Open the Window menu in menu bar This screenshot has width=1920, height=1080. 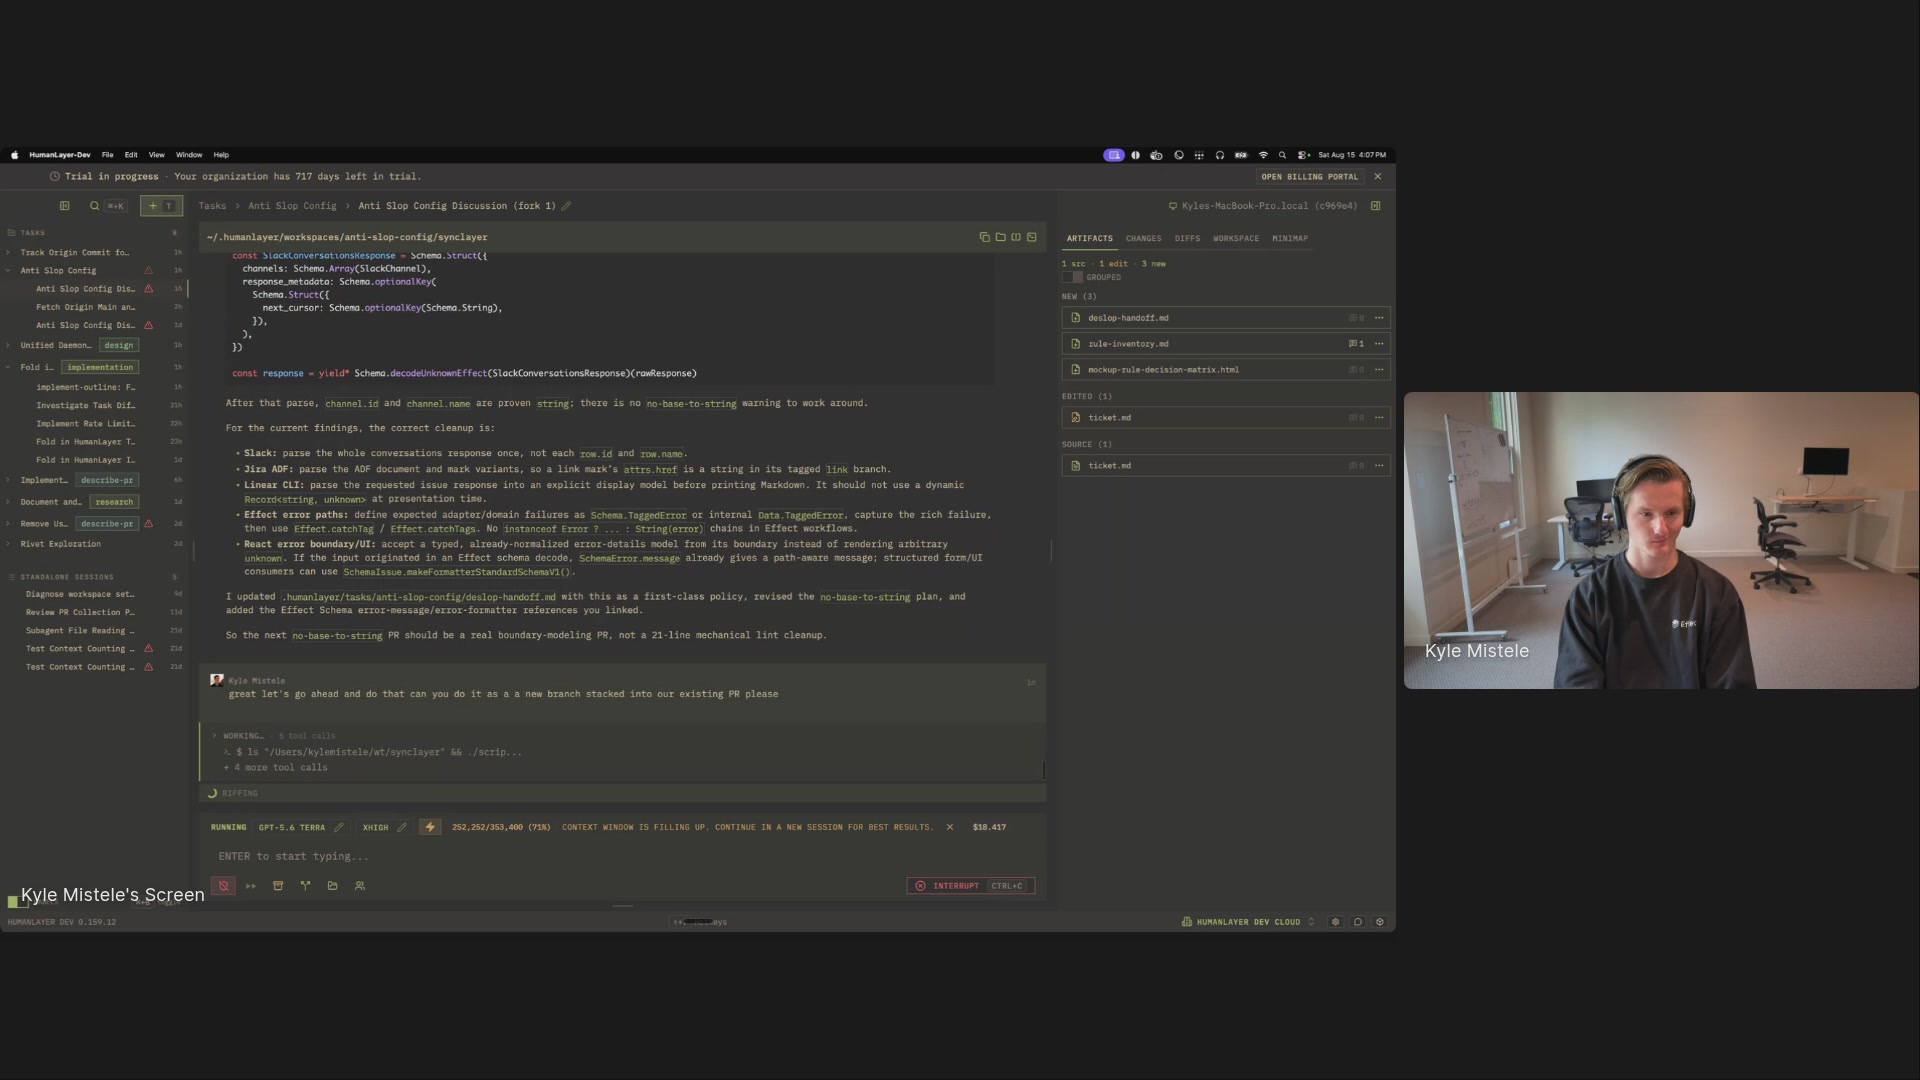[189, 155]
